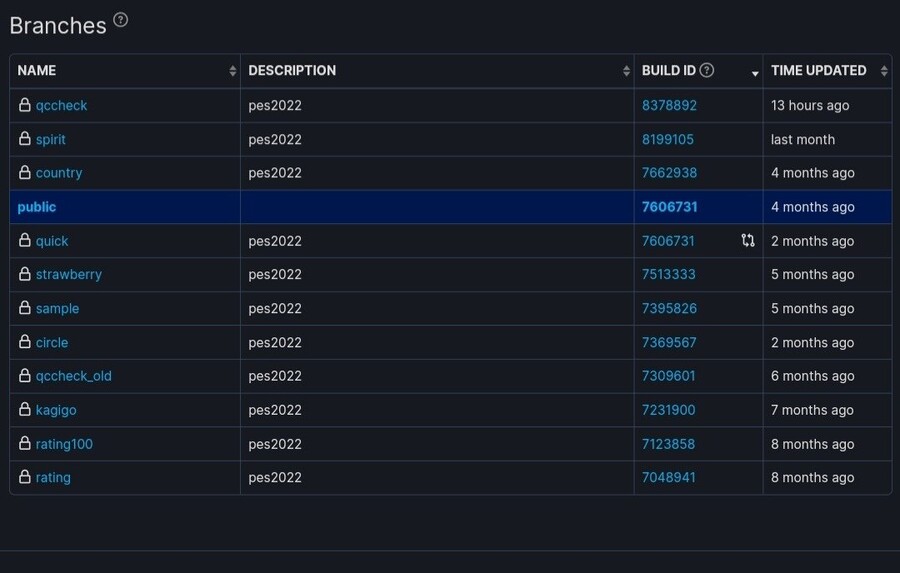Open the sample branch
The height and width of the screenshot is (573, 900).
click(x=57, y=309)
